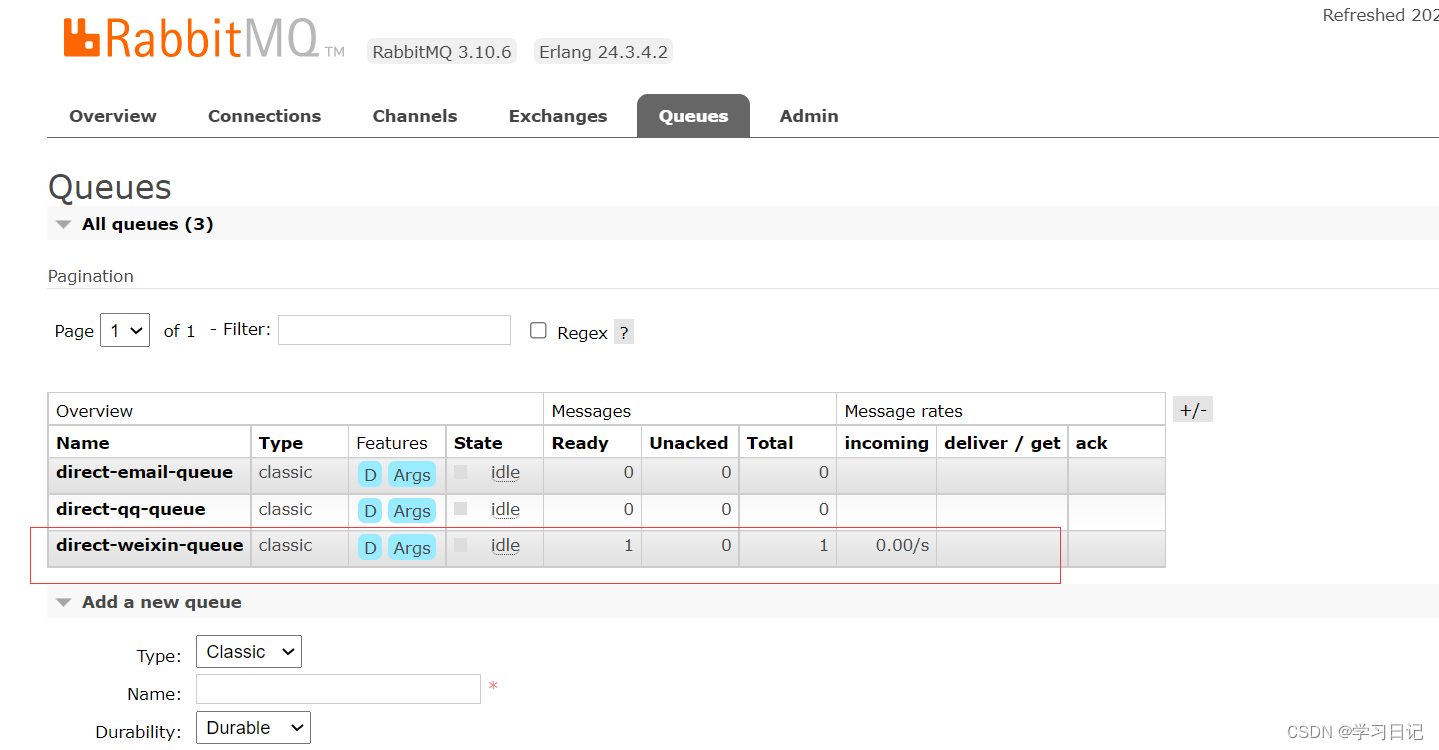Click the D badge of direct-weixin-queue
This screenshot has height=750, width=1439.
point(370,548)
